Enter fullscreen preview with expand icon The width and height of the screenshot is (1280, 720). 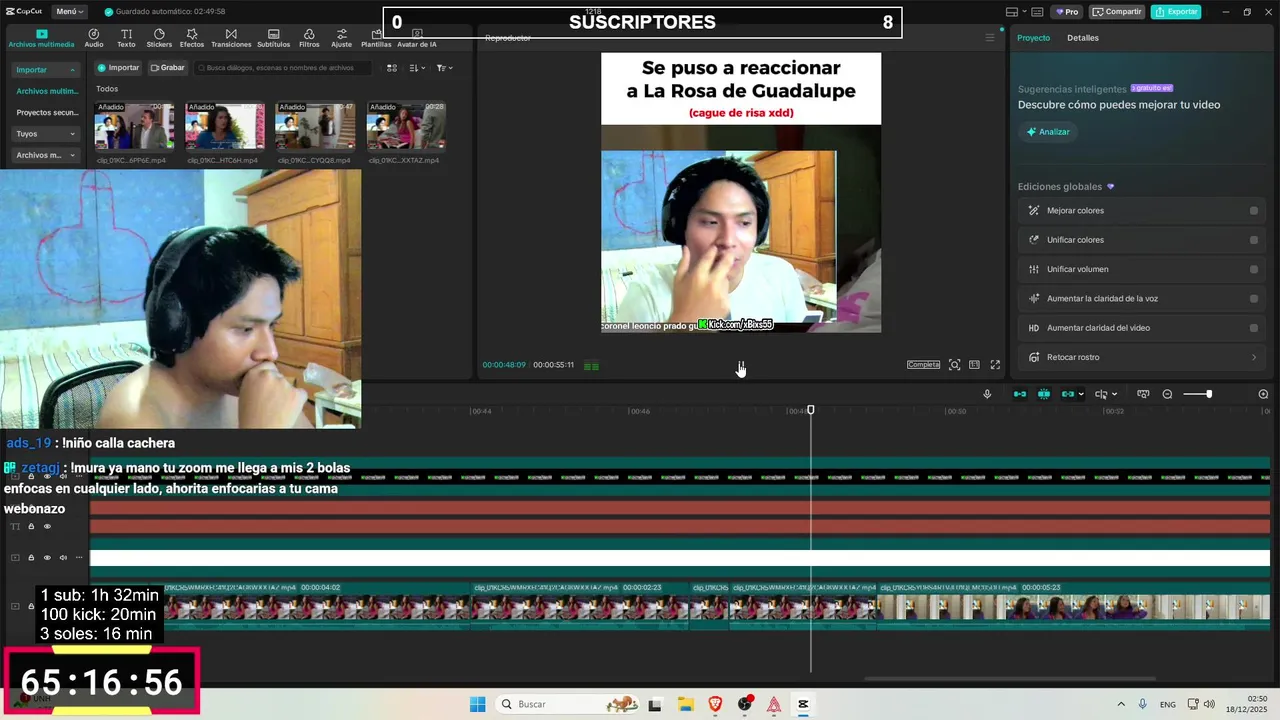click(x=995, y=365)
